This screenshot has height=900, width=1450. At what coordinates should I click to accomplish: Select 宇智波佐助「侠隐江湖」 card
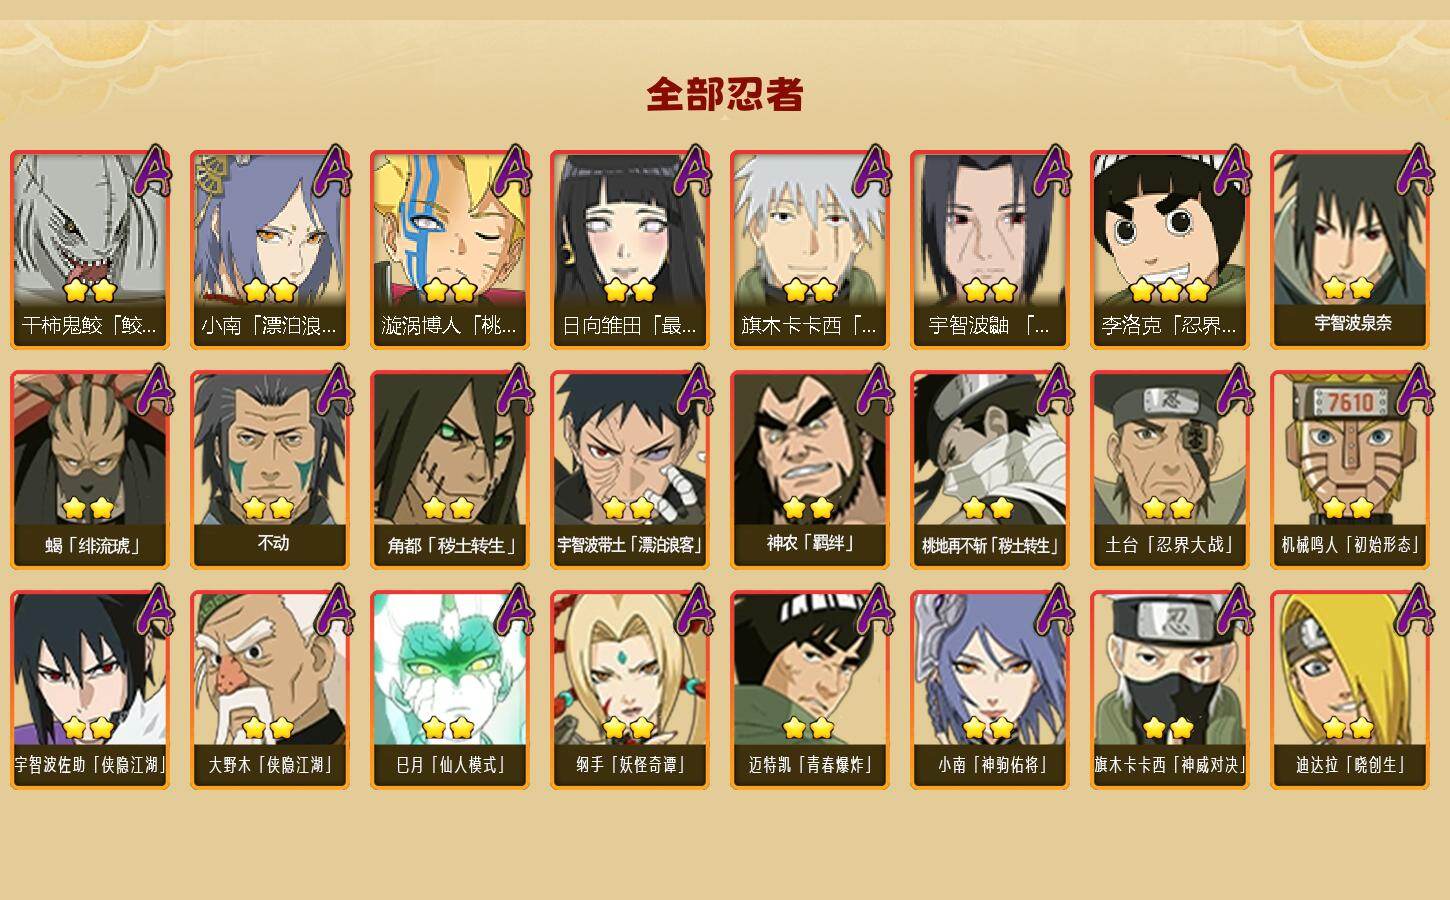coord(90,690)
